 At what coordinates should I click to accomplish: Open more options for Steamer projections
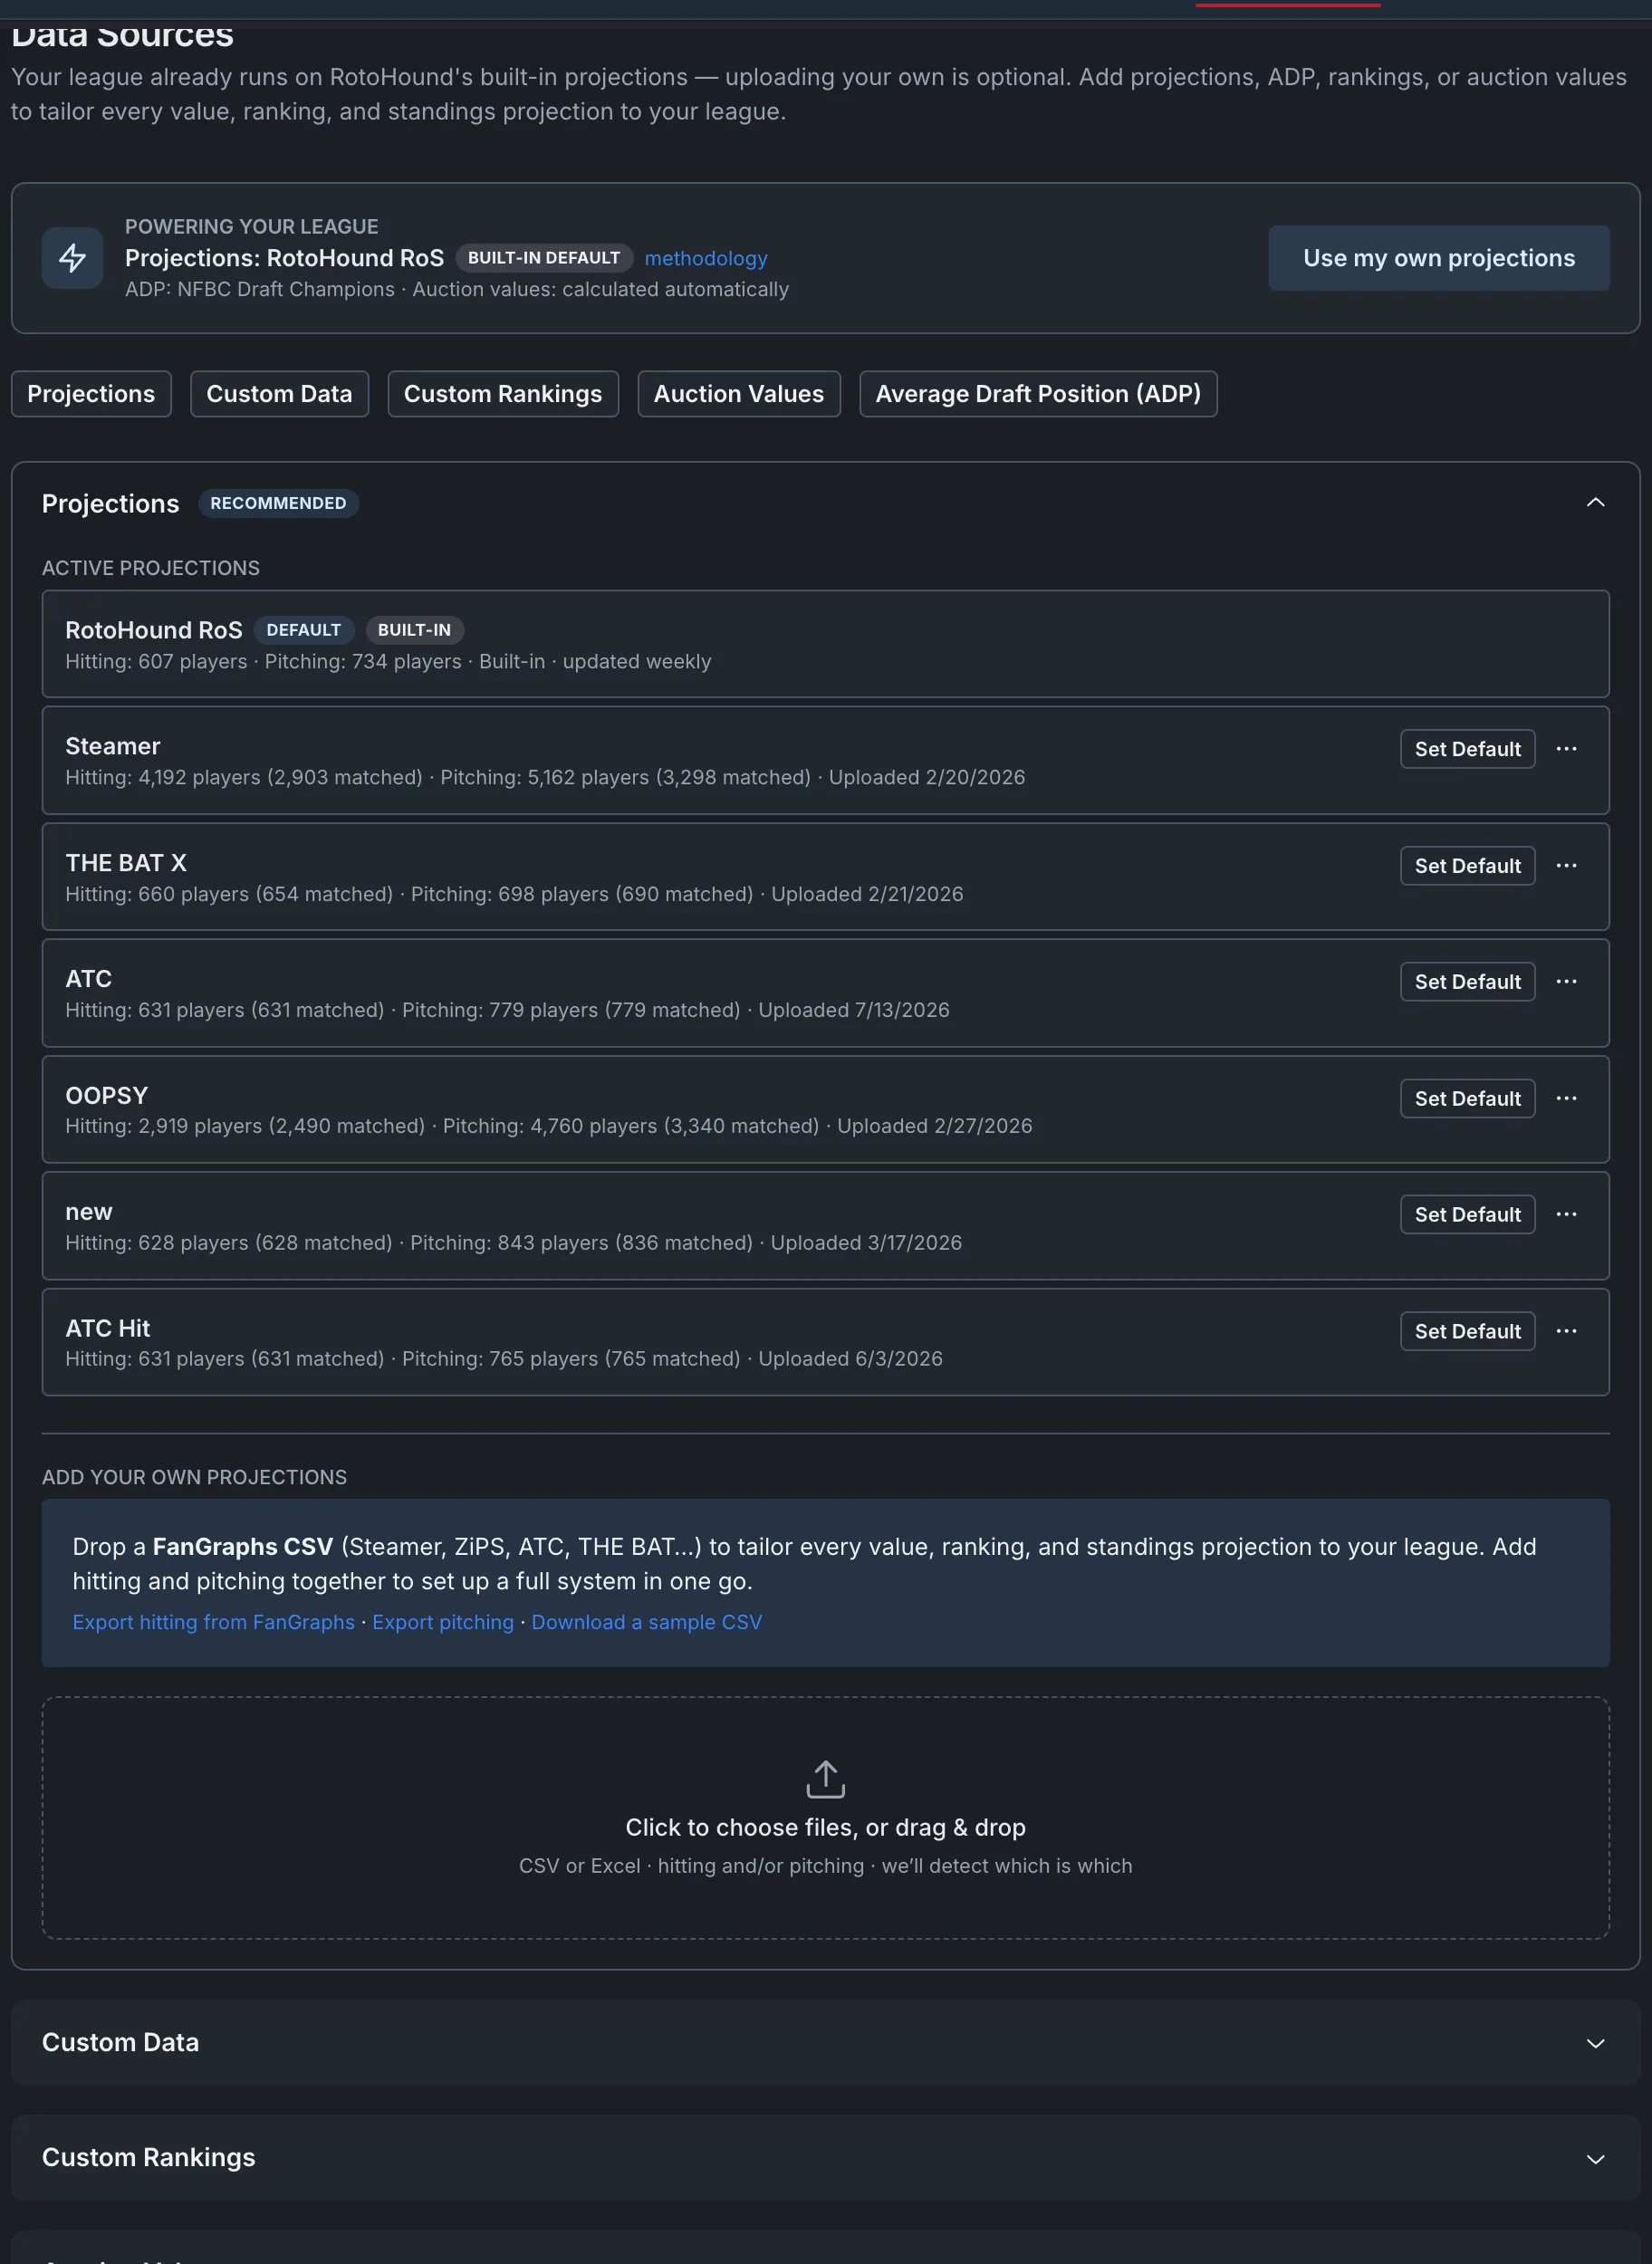point(1566,749)
